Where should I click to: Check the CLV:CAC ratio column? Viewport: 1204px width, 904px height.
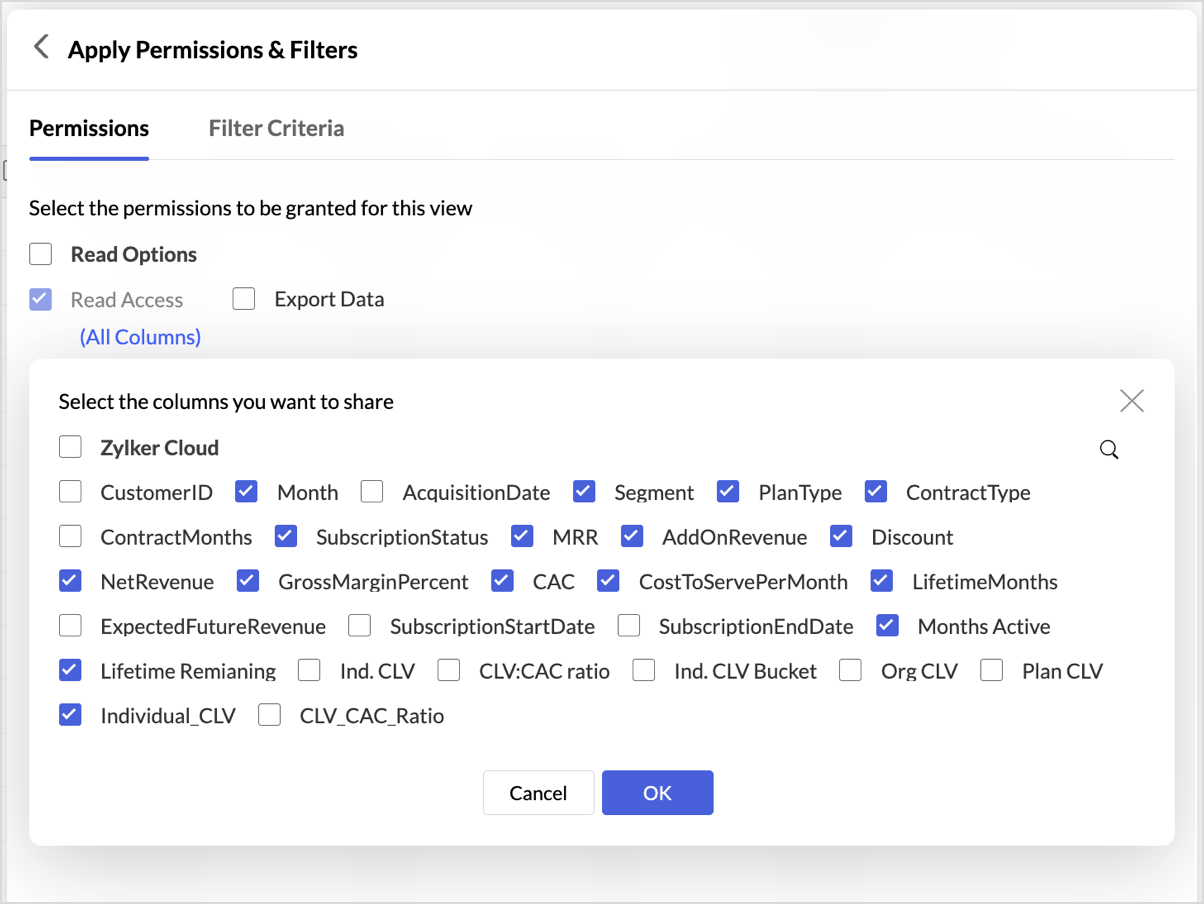point(449,670)
